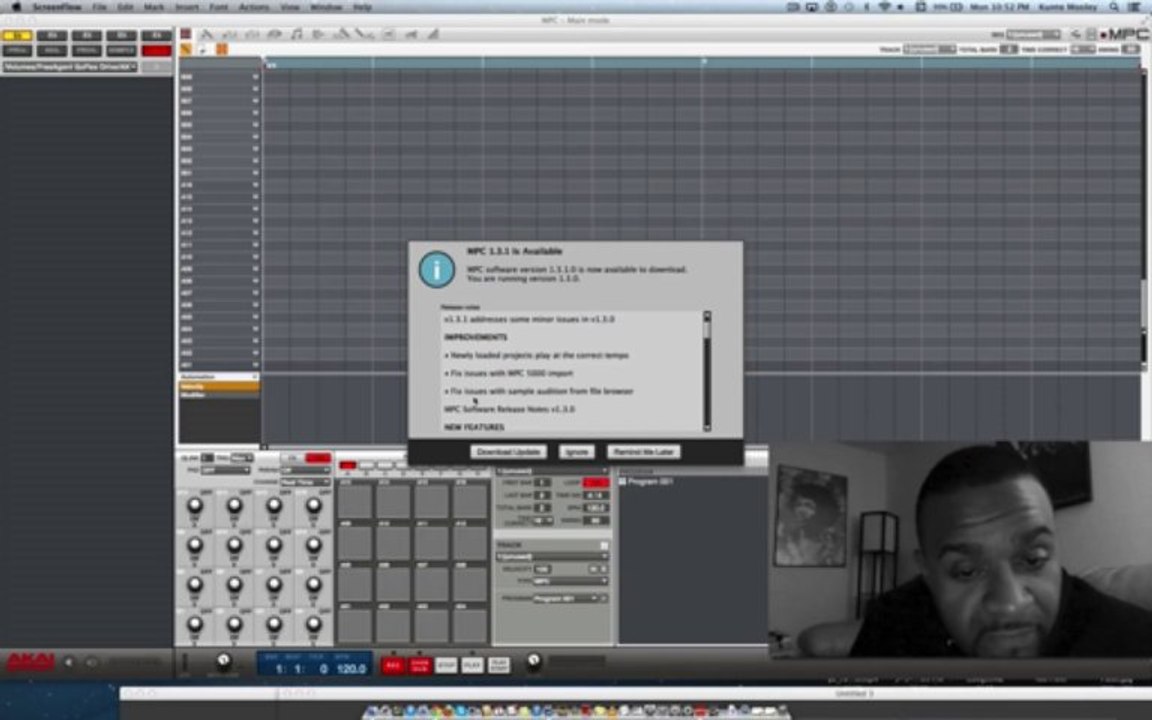
Task: Select the Modifier automation lane
Action: [x=219, y=395]
